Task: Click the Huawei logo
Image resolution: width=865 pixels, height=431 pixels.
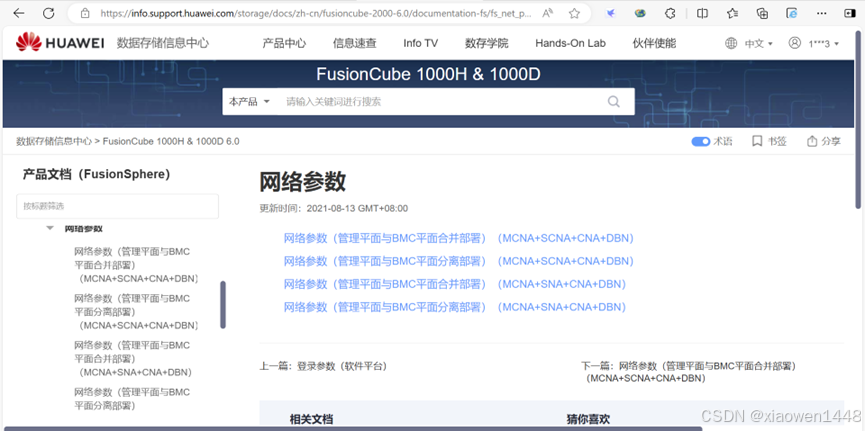Action: point(60,42)
